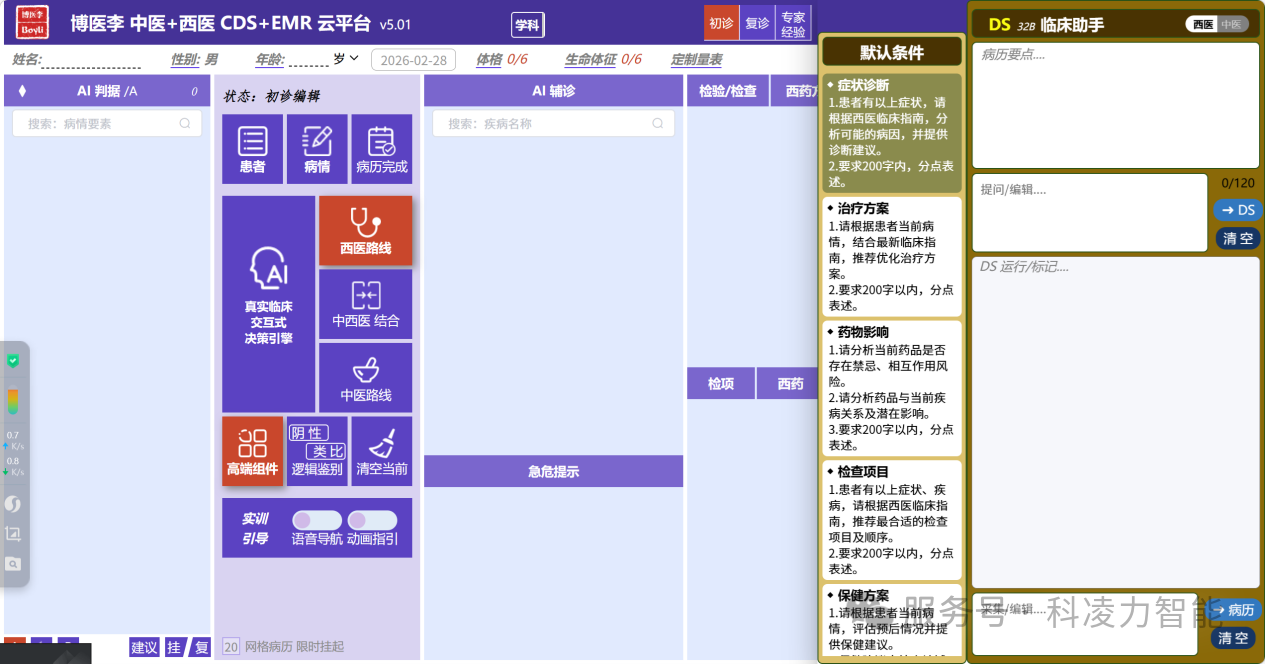Open the 岁 age unit dropdown

(346, 59)
